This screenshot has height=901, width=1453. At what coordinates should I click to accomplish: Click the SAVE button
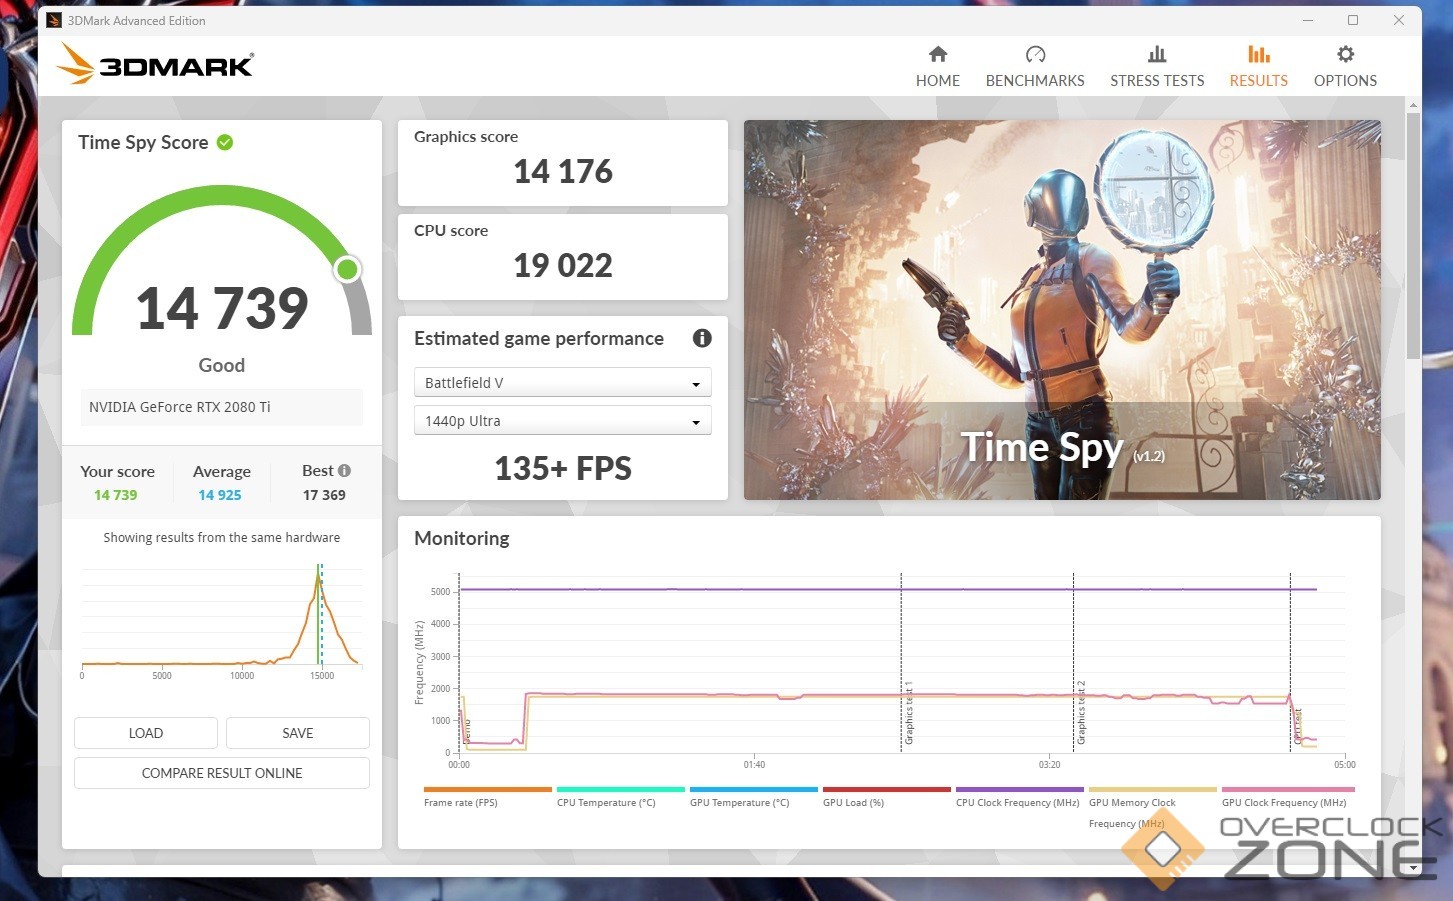pos(298,733)
